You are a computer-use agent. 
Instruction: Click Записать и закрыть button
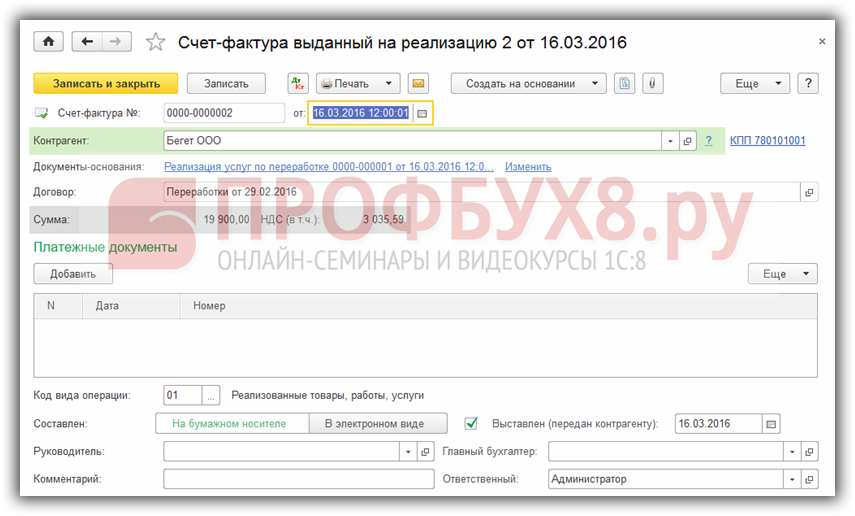(105, 84)
